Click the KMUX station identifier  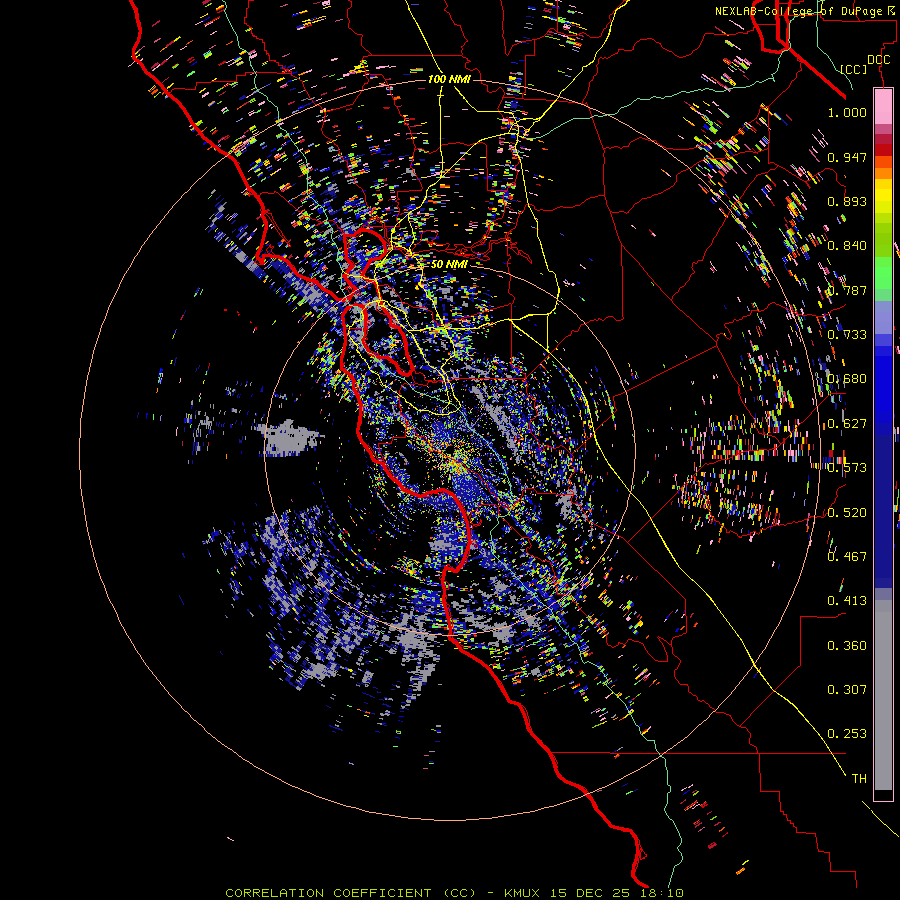(x=522, y=893)
